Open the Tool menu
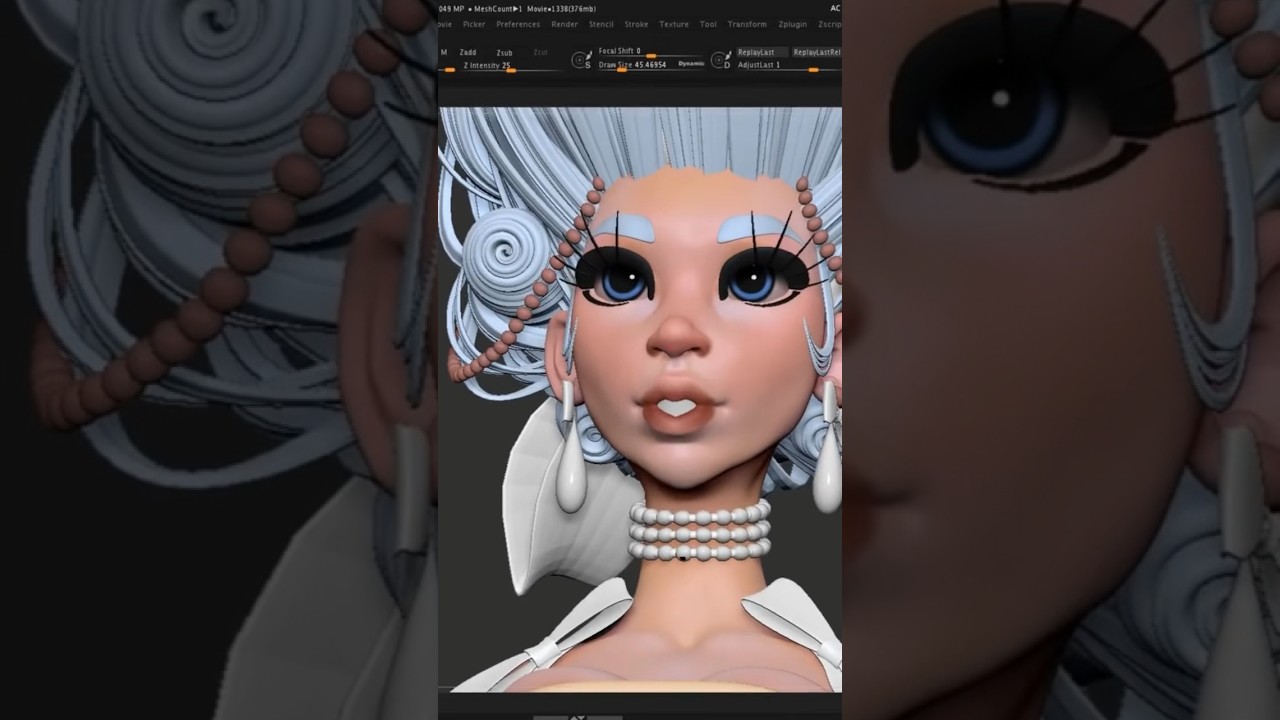The width and height of the screenshot is (1280, 720). 708,24
